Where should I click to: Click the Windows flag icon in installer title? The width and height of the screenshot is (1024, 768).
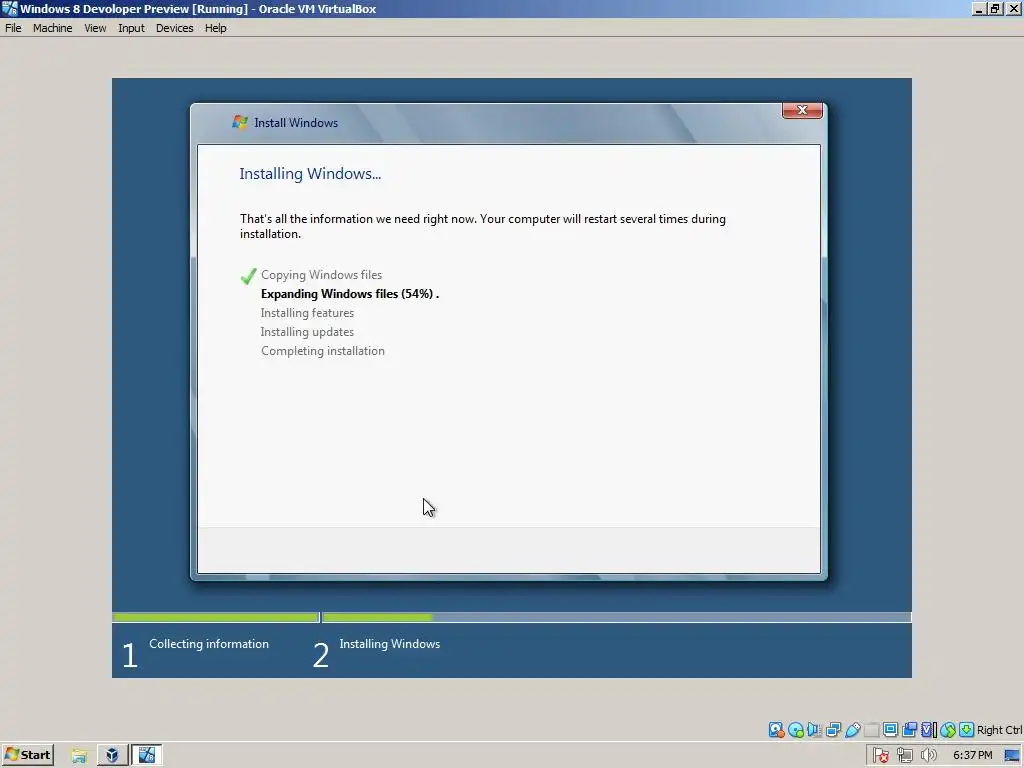pos(240,122)
